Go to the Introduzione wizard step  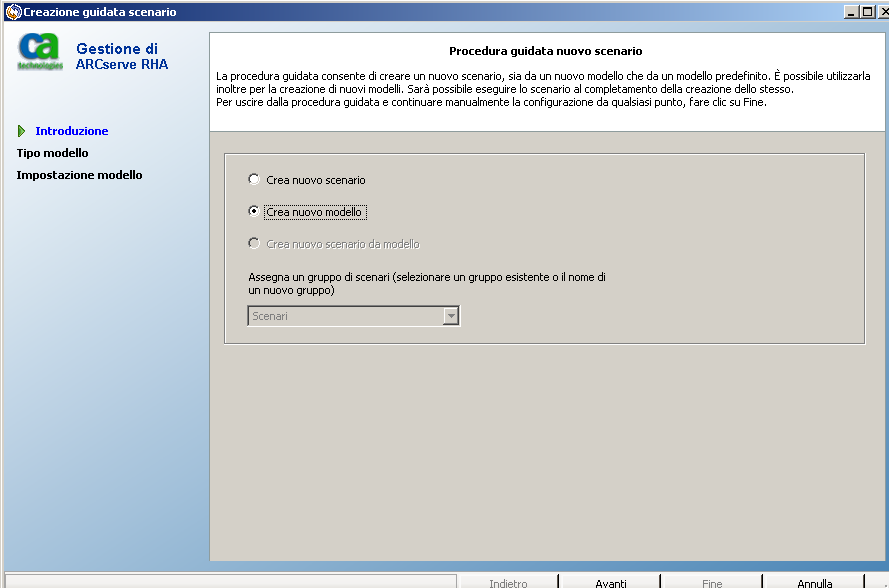coord(71,131)
